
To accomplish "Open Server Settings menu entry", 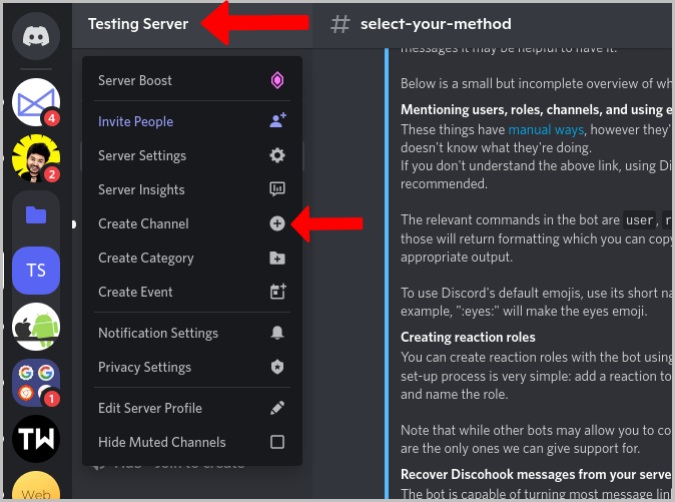I will click(x=192, y=155).
